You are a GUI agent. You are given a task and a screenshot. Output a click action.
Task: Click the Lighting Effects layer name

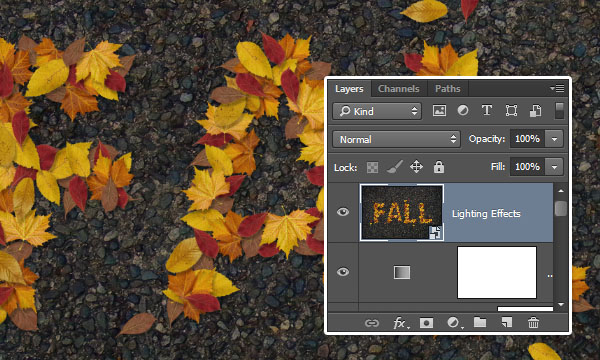point(486,213)
